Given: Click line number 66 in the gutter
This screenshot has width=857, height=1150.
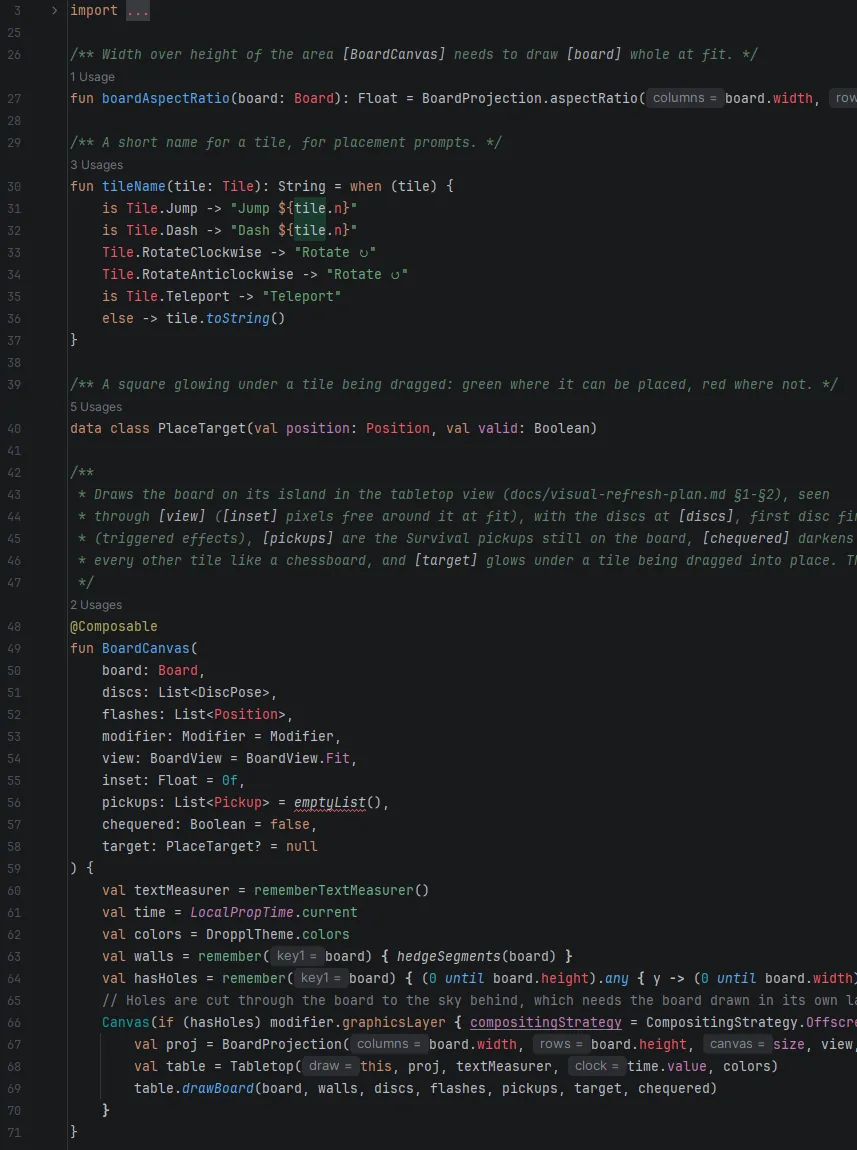Looking at the screenshot, I should tap(14, 1022).
